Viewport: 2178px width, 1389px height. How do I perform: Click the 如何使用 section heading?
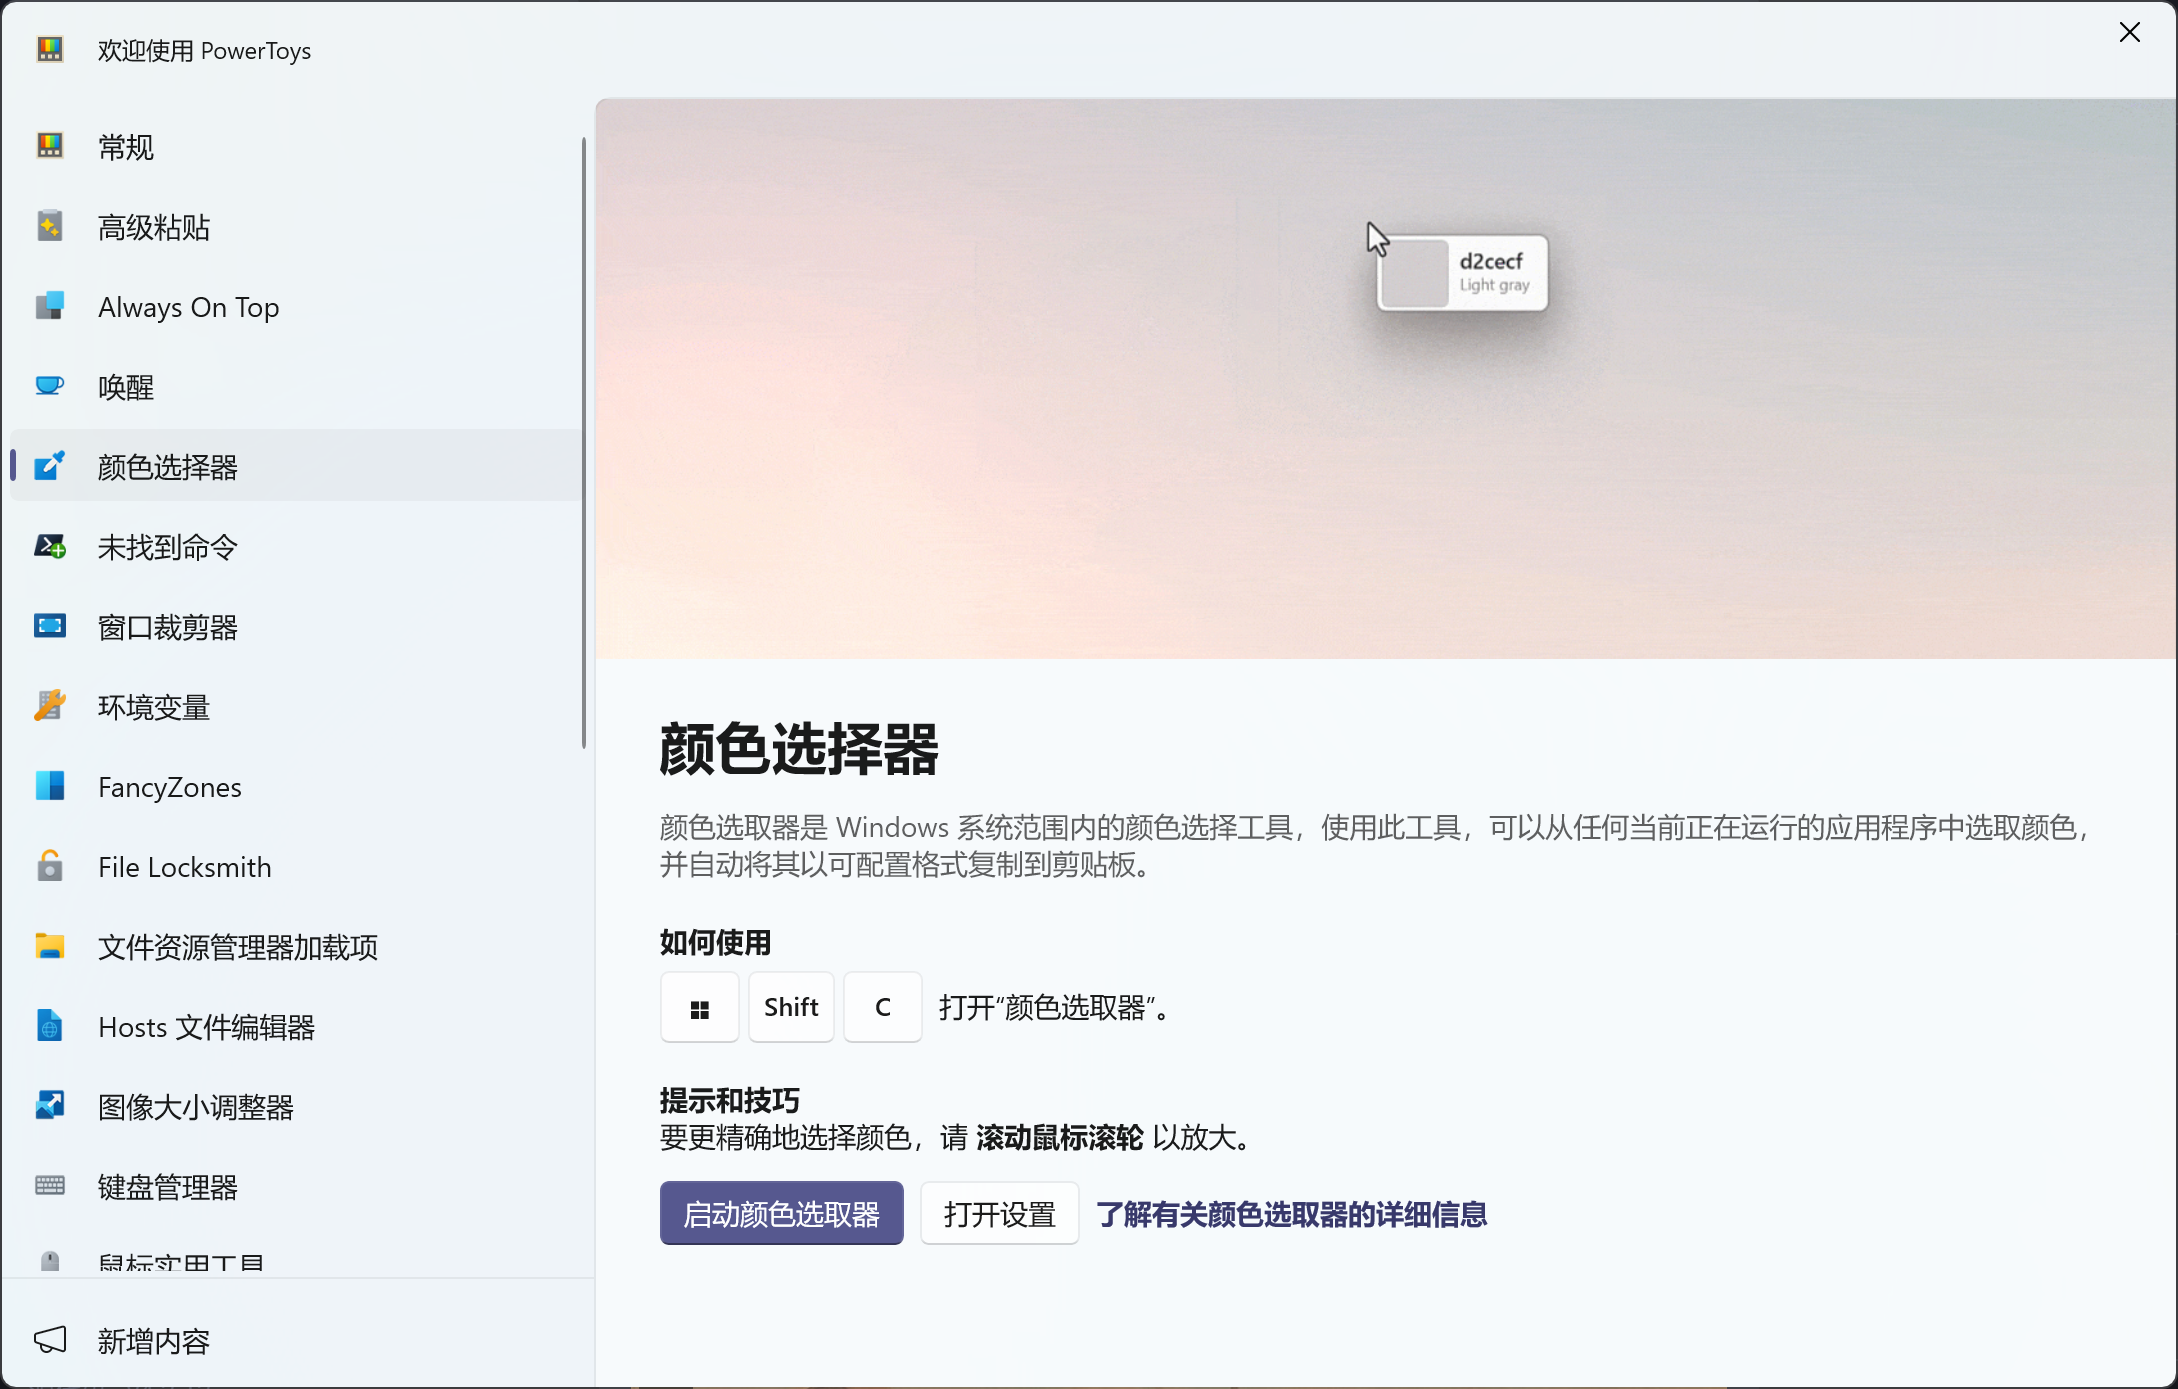click(715, 942)
